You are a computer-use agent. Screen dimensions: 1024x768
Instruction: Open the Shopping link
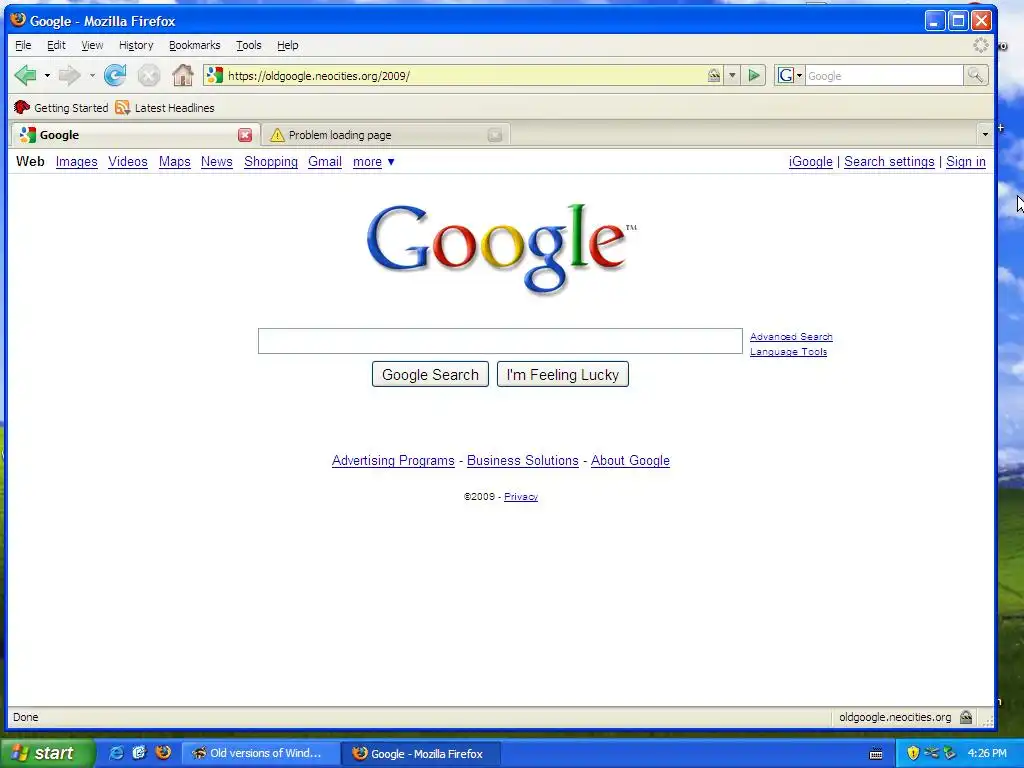click(x=271, y=162)
